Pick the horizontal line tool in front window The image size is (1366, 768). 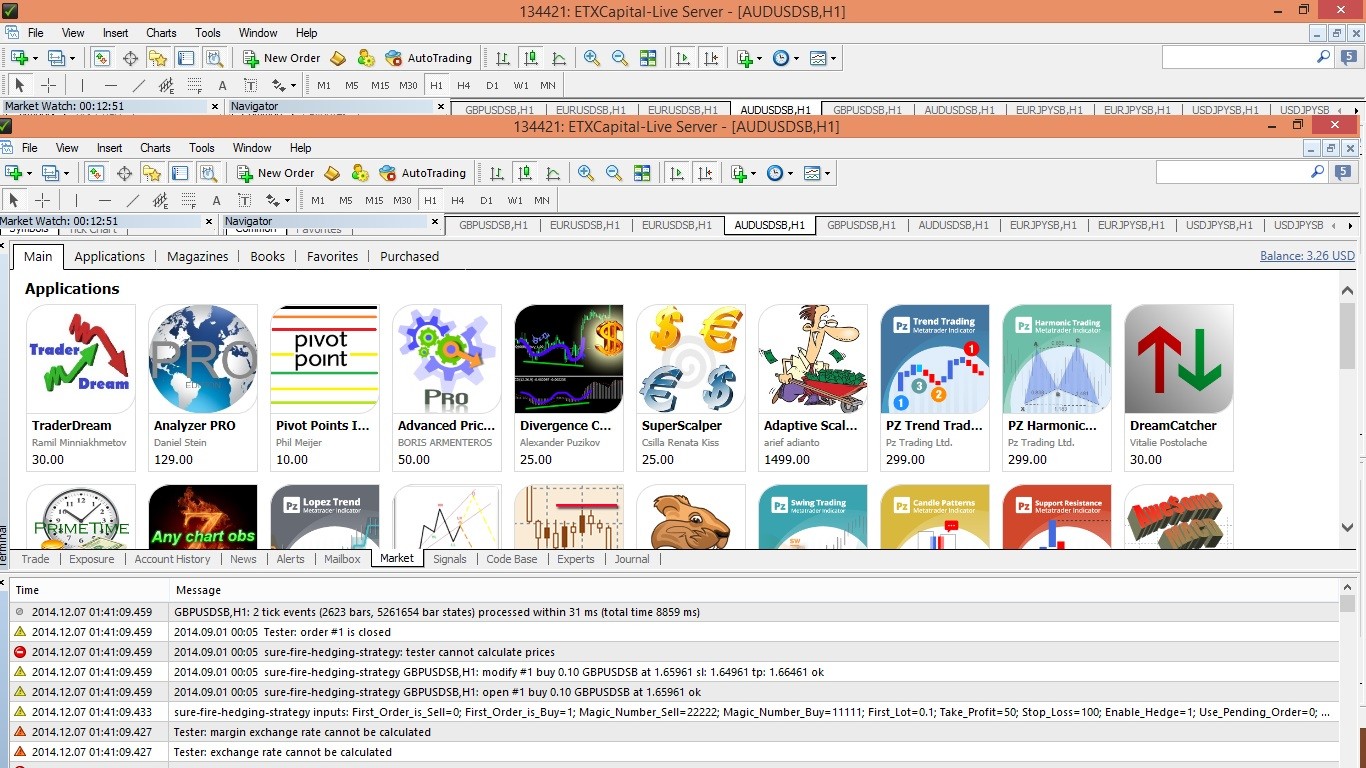click(104, 200)
